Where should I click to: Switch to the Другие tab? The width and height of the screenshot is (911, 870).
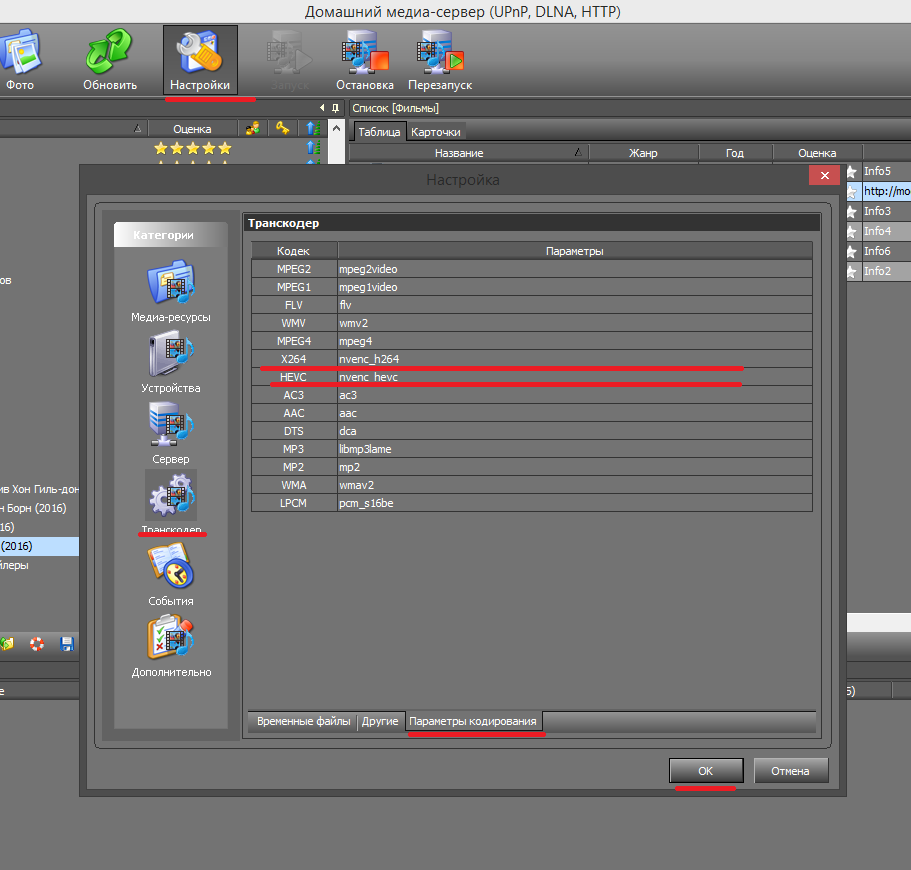point(380,721)
